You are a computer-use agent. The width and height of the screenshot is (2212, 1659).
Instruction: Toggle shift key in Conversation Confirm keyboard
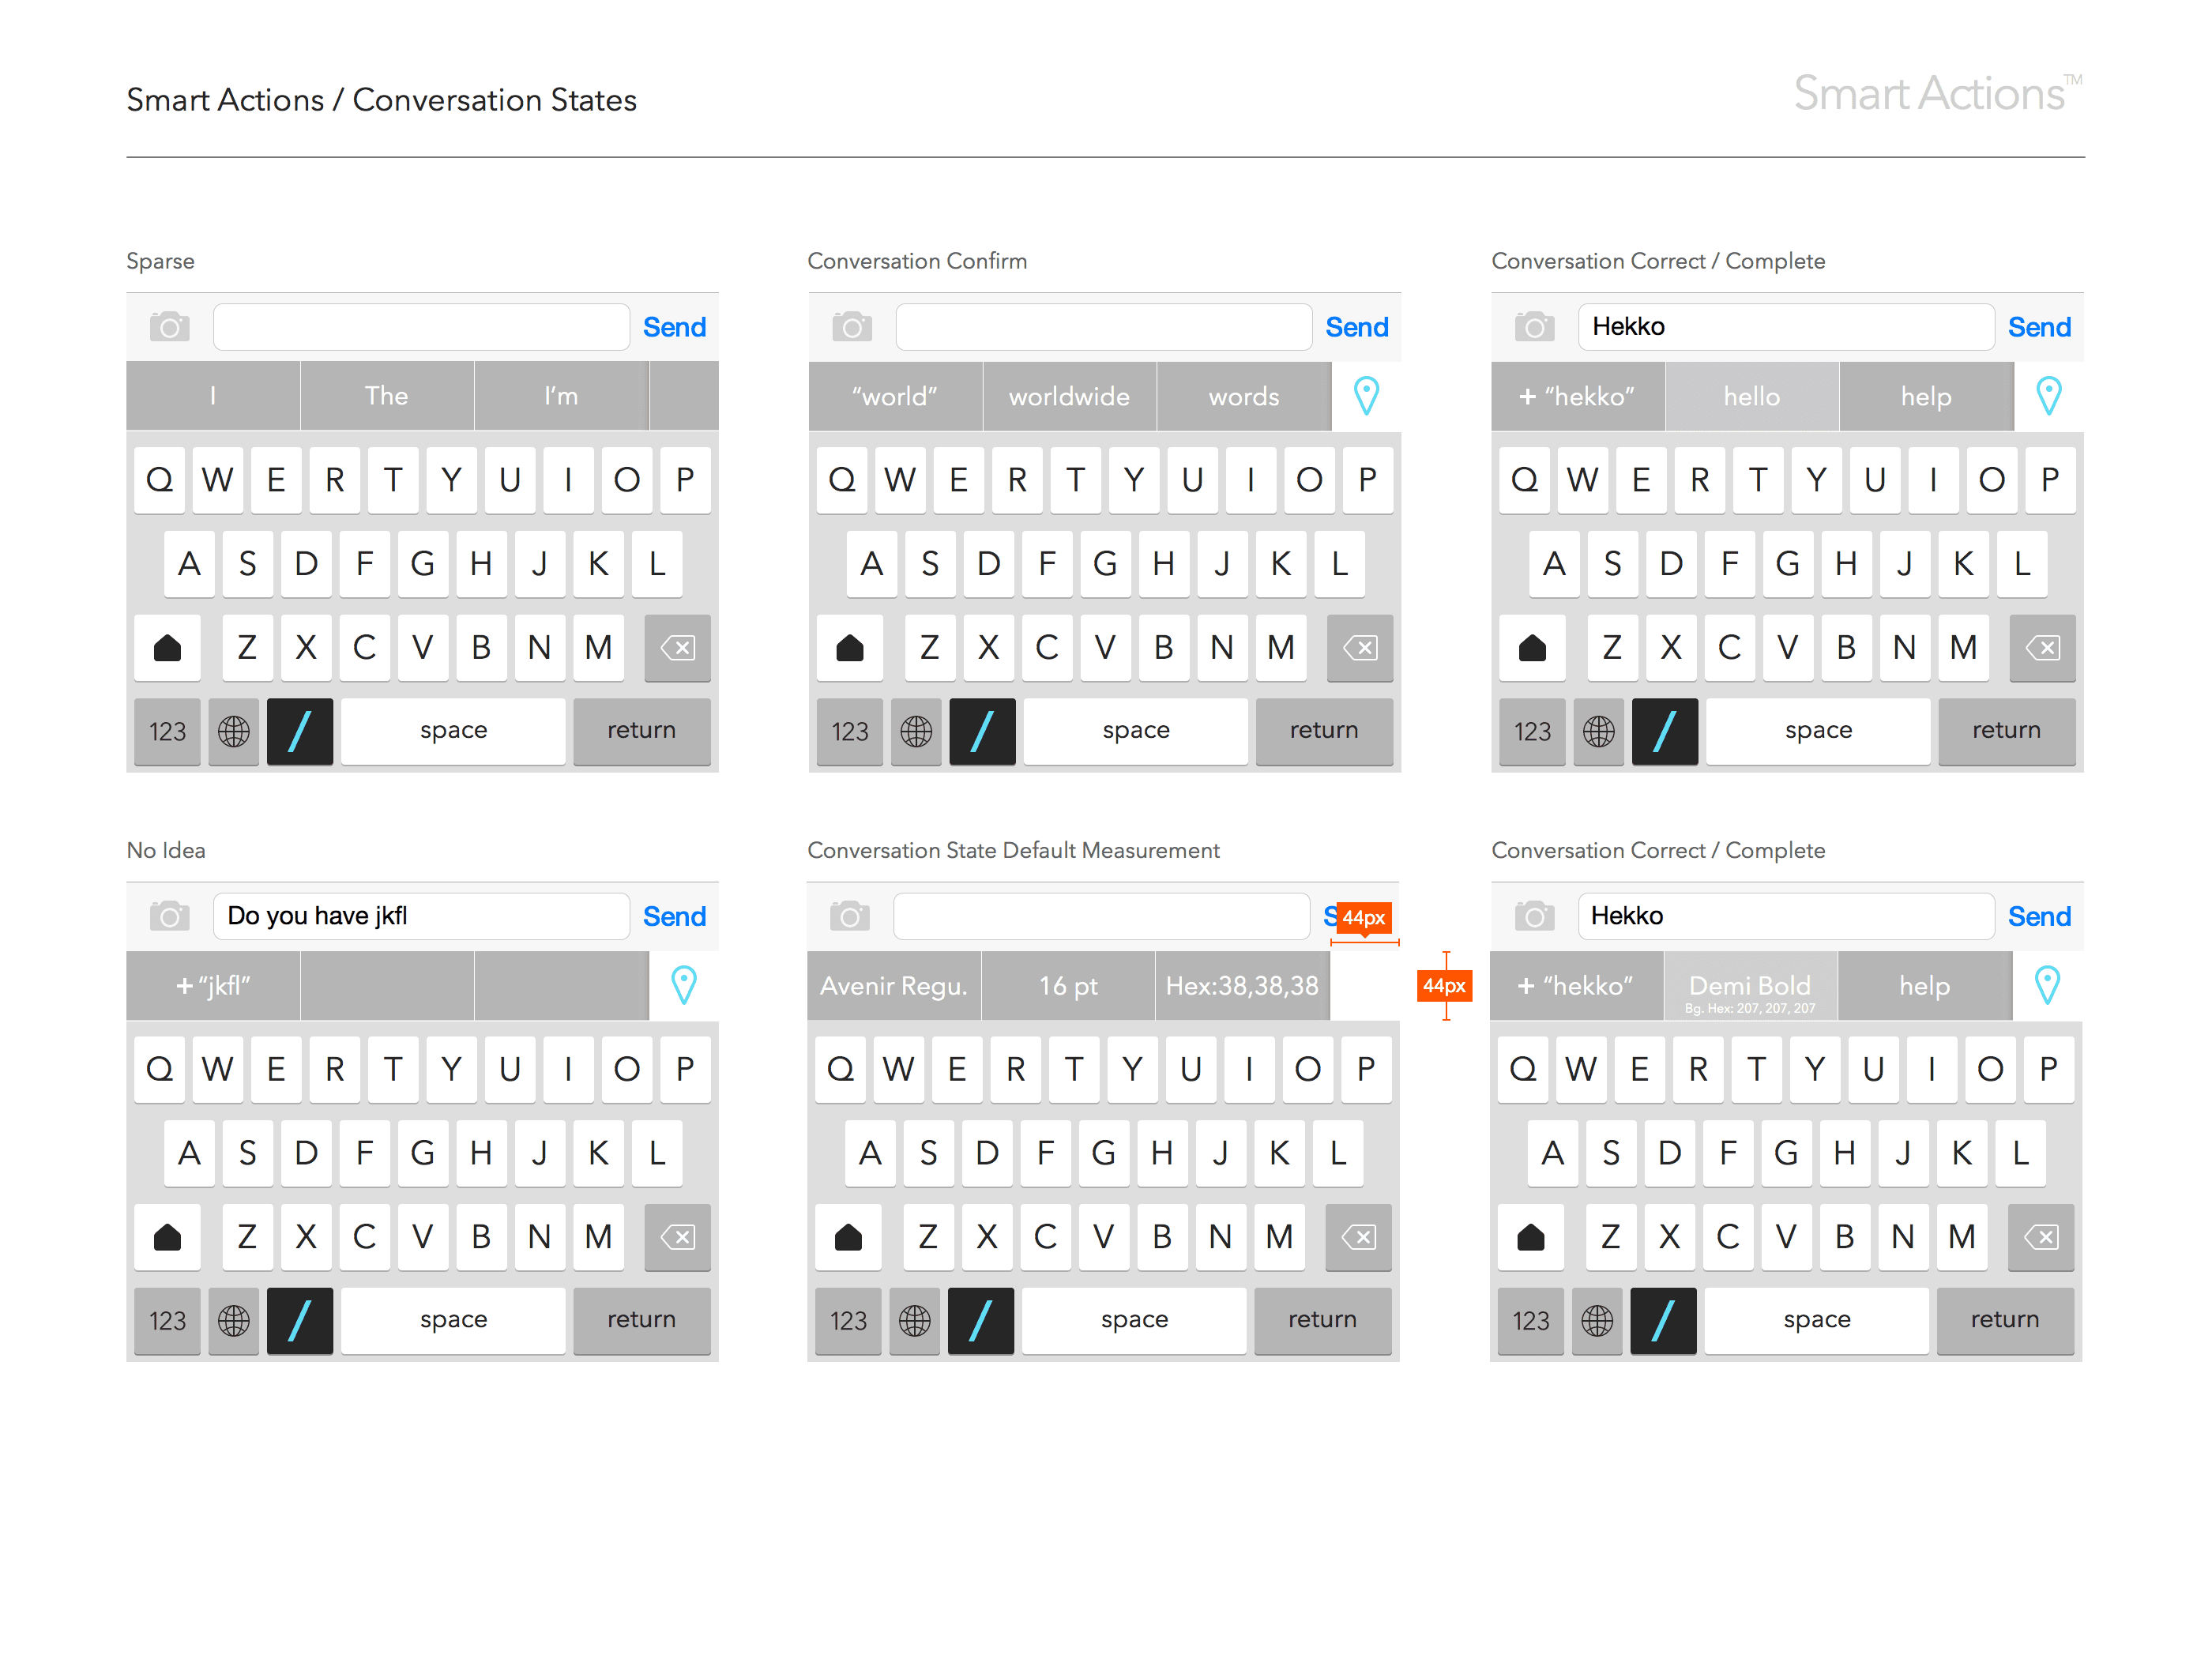coord(849,648)
